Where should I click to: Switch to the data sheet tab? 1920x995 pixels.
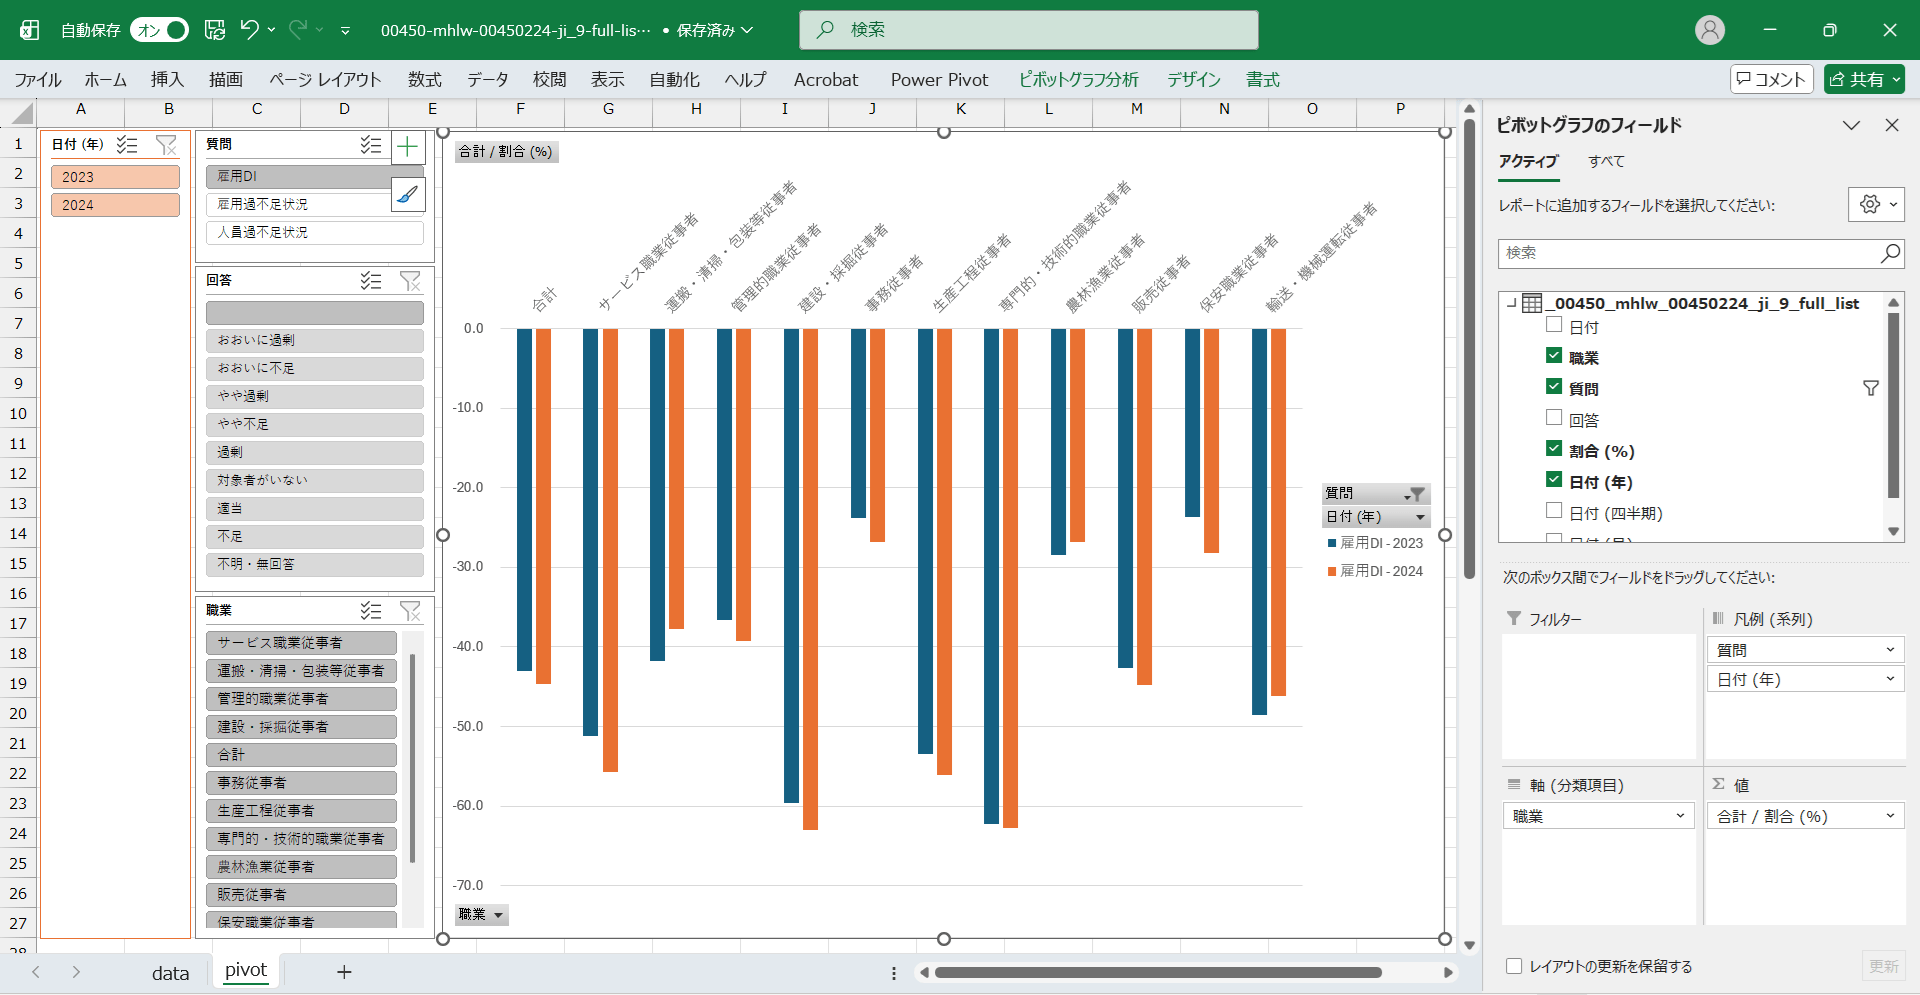[x=170, y=972]
